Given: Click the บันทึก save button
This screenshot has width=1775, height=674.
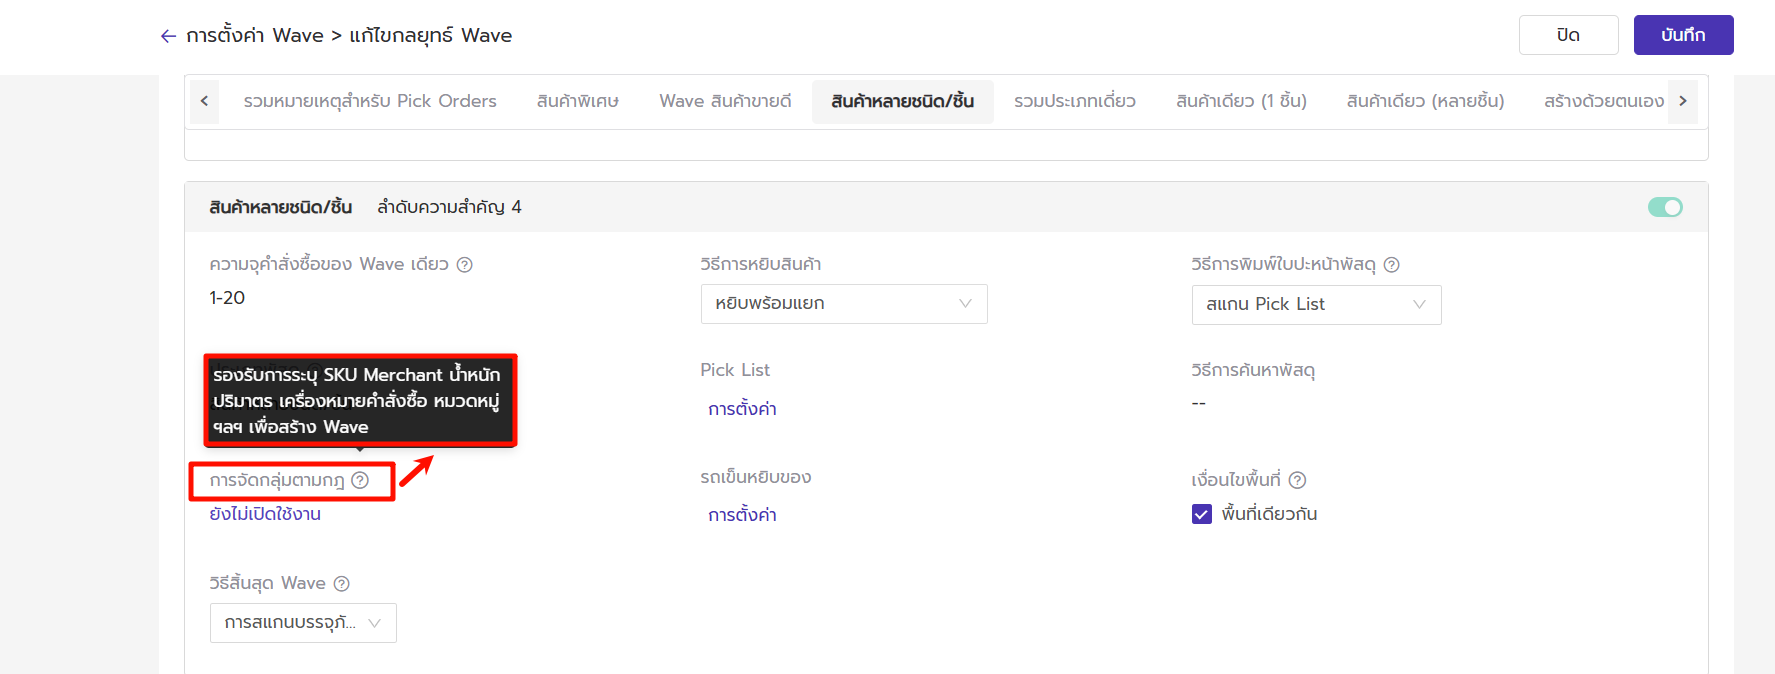Looking at the screenshot, I should point(1683,35).
